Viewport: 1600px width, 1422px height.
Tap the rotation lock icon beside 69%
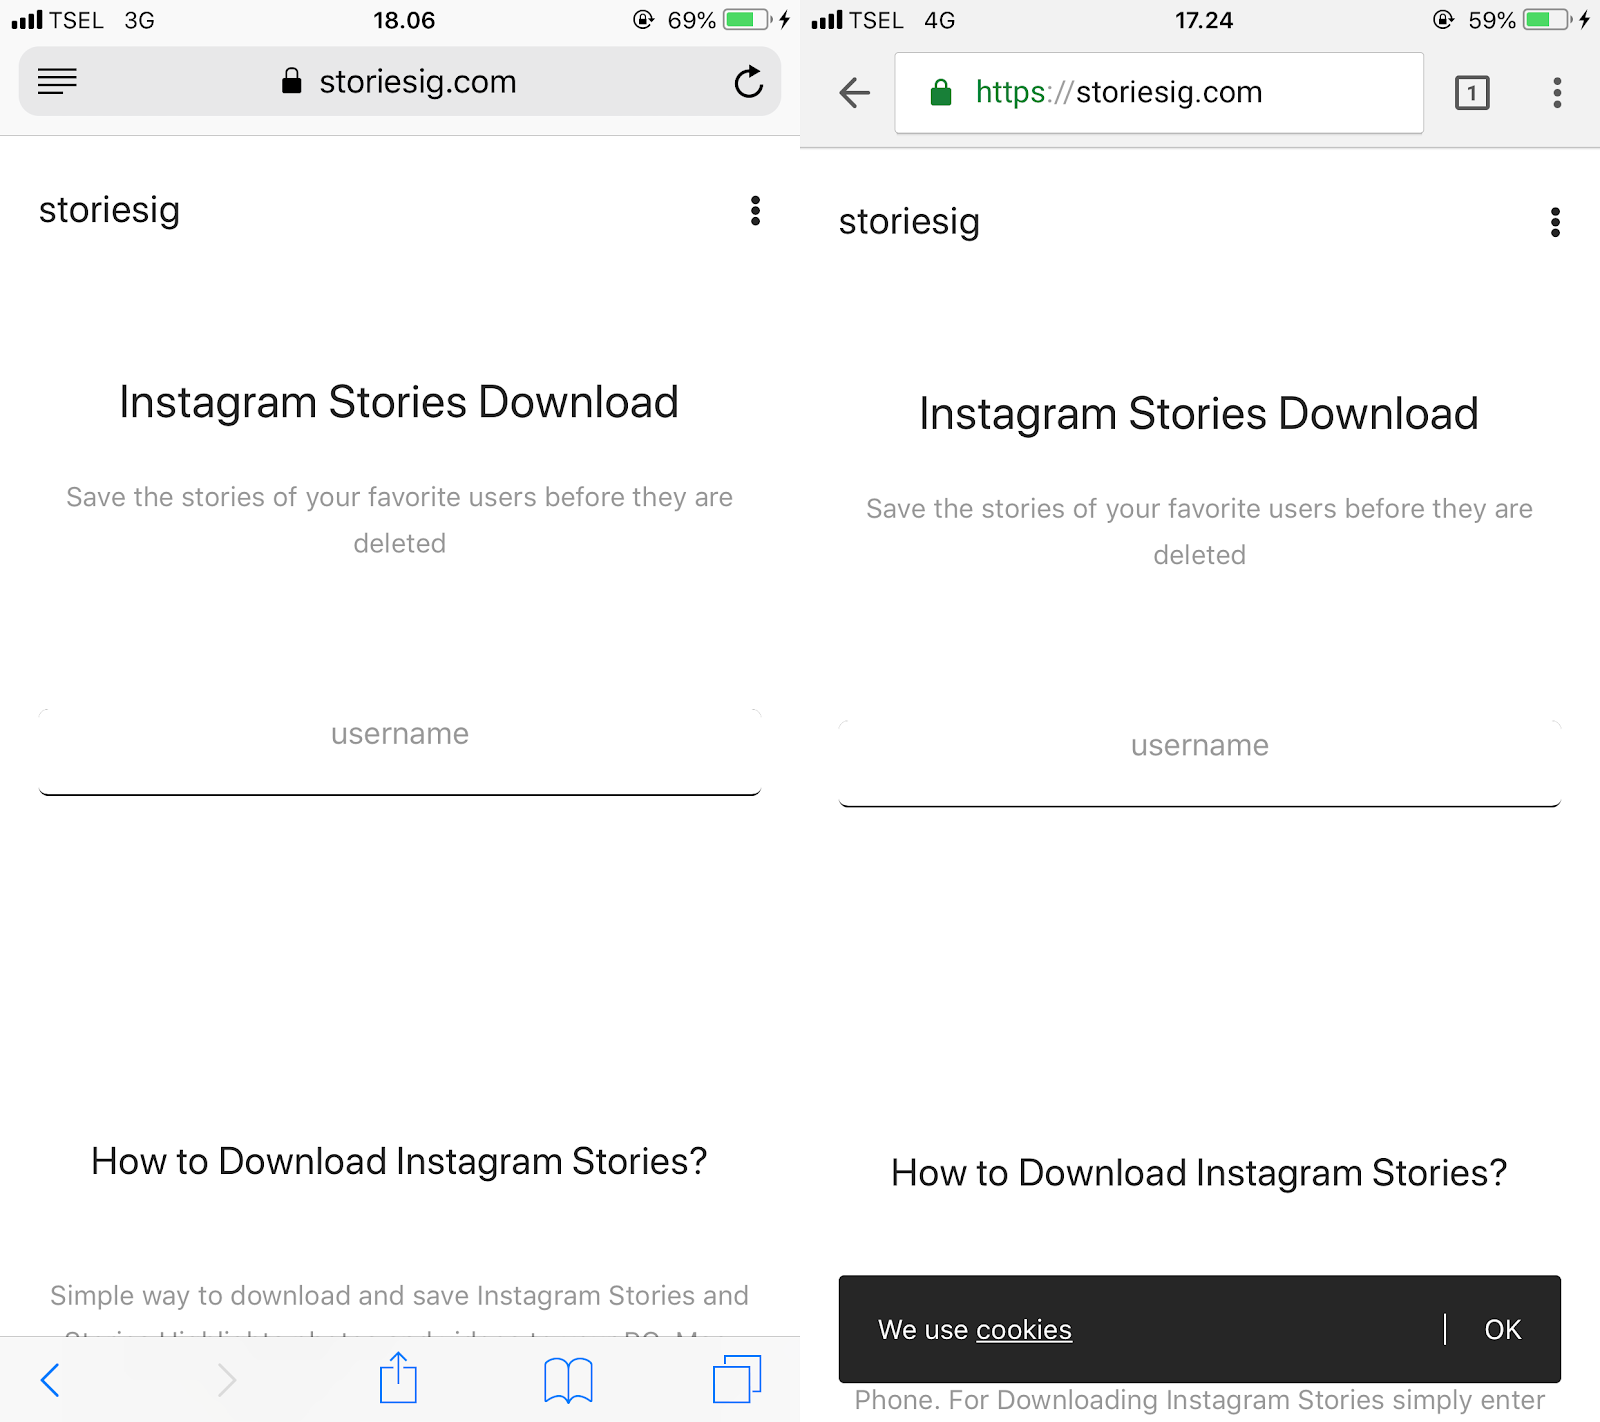coord(644,20)
